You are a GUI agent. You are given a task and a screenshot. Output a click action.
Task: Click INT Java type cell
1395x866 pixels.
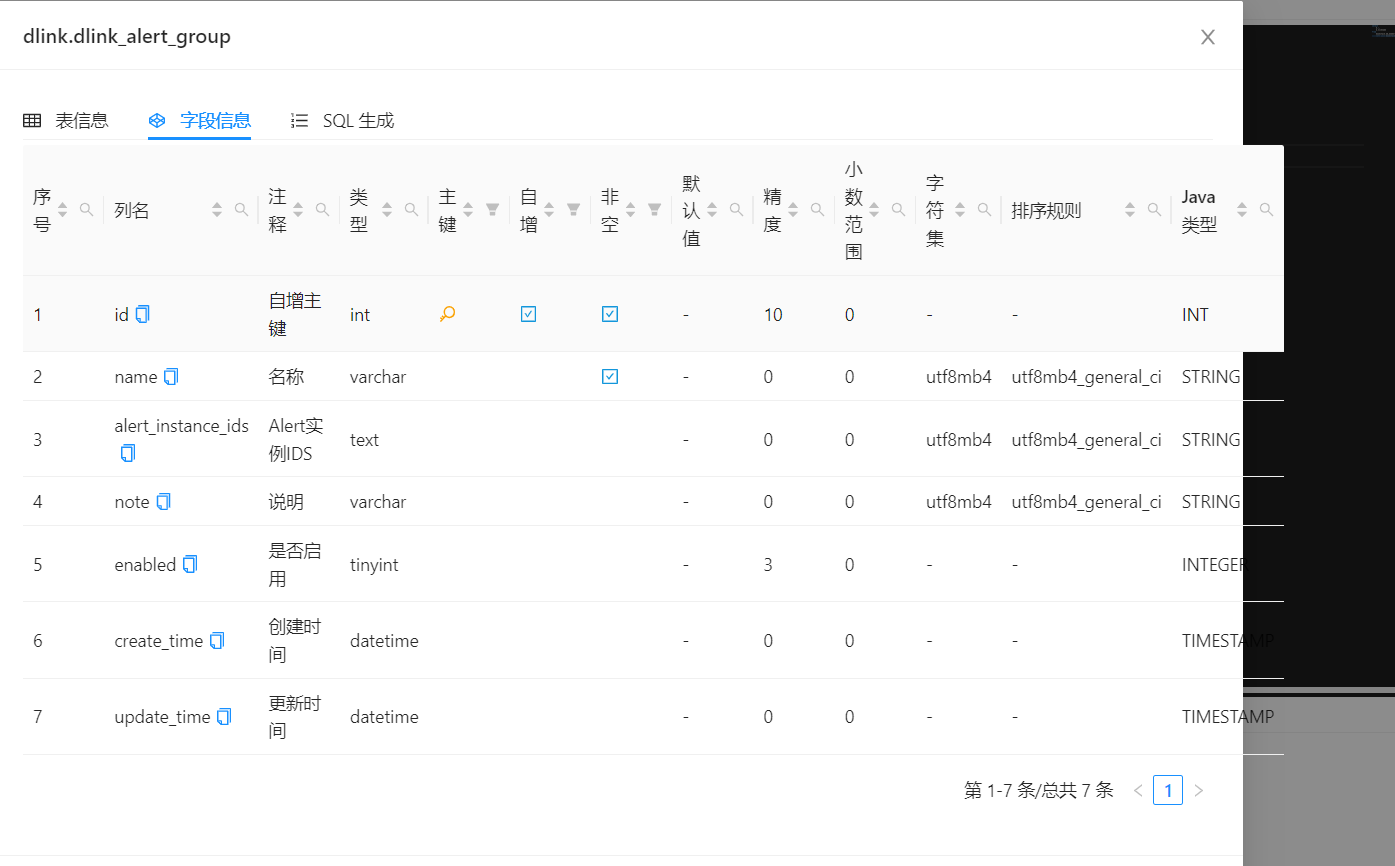pyautogui.click(x=1195, y=315)
